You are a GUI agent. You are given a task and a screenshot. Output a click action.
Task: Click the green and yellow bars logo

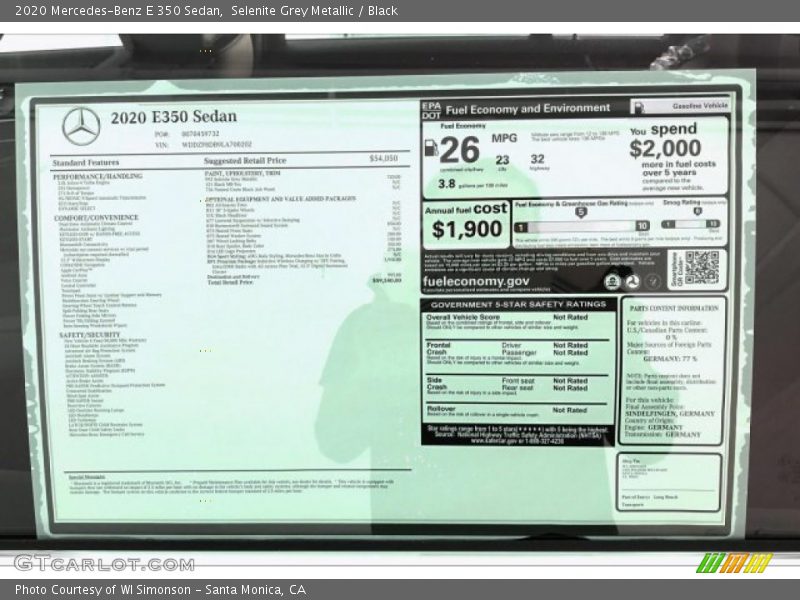(x=733, y=564)
